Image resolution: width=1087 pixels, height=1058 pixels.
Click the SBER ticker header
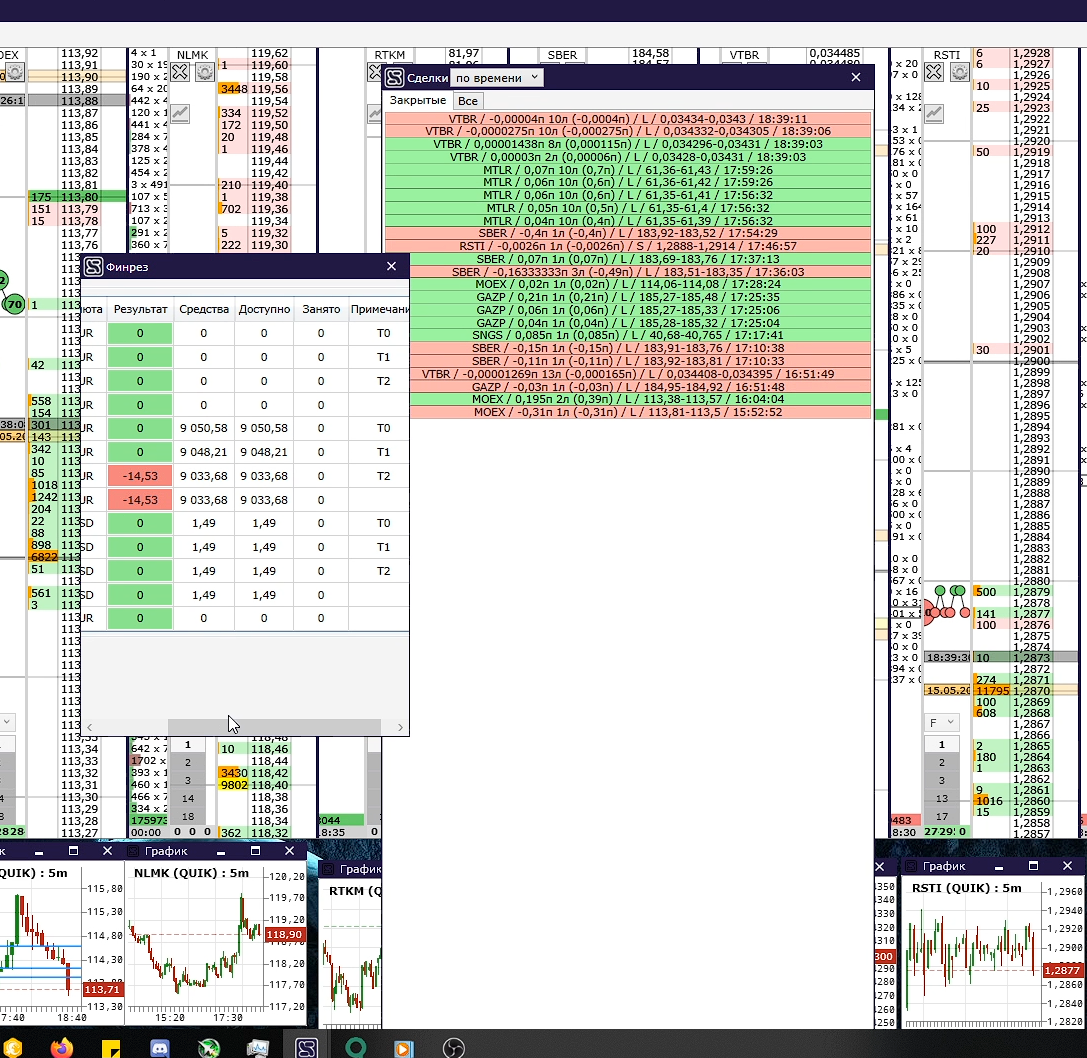pyautogui.click(x=562, y=55)
